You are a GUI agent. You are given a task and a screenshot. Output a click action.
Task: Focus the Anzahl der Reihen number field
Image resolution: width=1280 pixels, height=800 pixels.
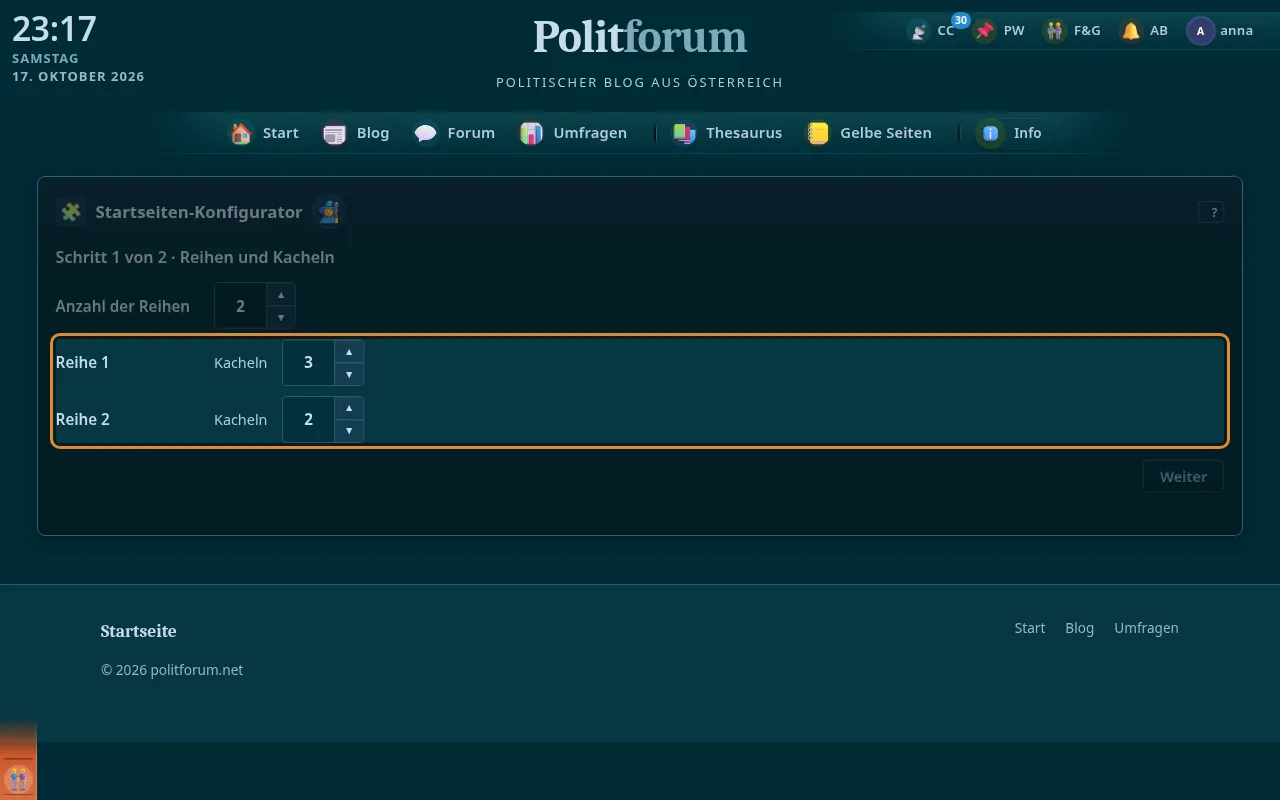click(240, 306)
